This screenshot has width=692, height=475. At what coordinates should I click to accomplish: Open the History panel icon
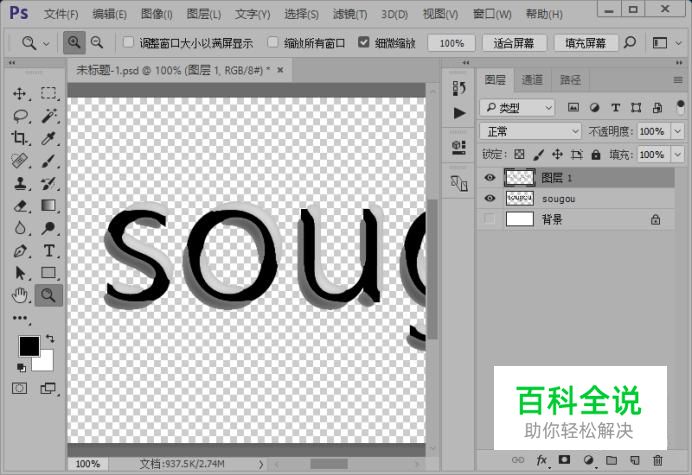(x=459, y=88)
